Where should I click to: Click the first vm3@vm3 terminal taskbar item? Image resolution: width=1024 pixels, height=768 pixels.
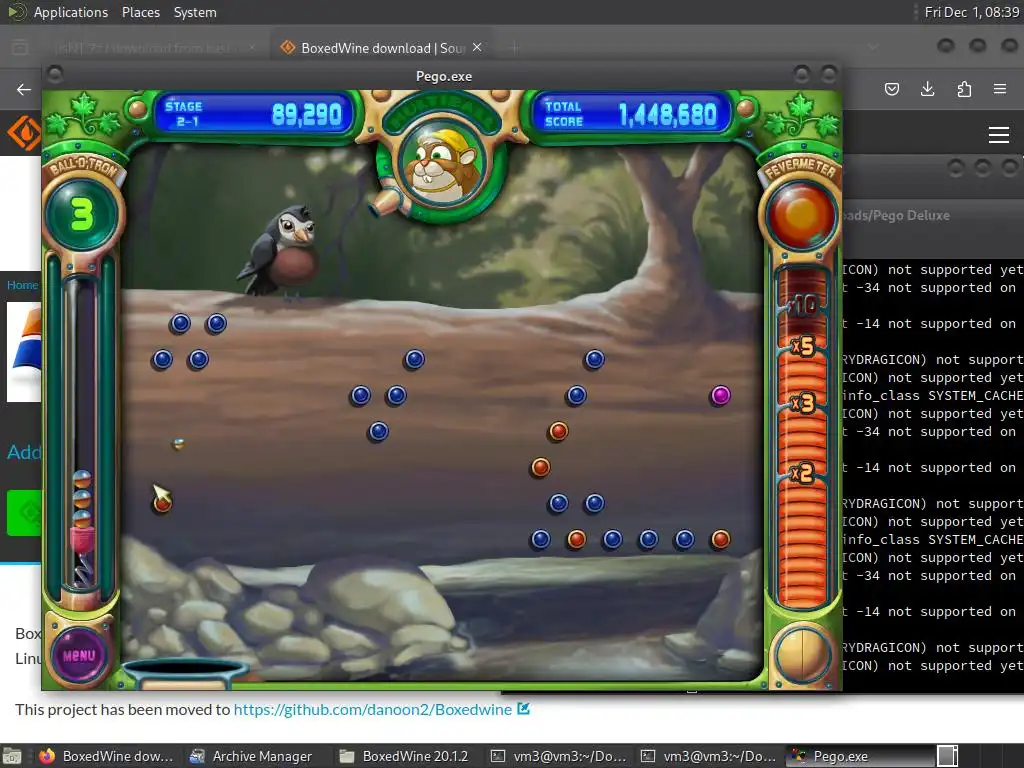(x=560, y=756)
